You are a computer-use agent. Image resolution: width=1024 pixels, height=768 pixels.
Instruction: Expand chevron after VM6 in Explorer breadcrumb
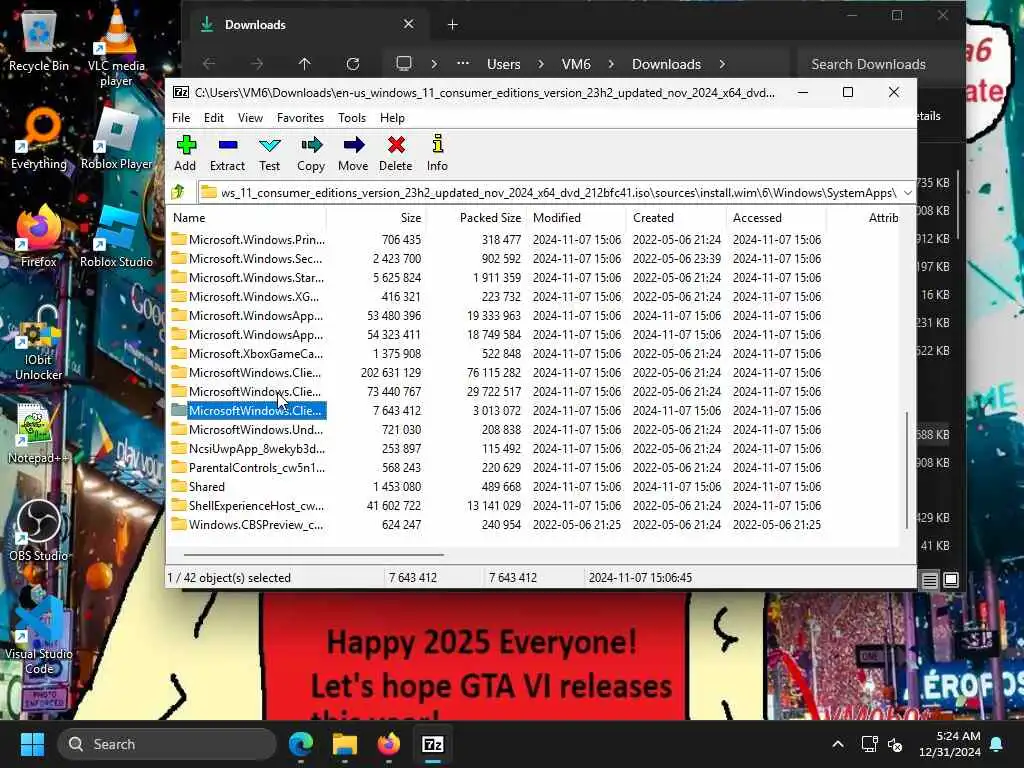tap(611, 64)
